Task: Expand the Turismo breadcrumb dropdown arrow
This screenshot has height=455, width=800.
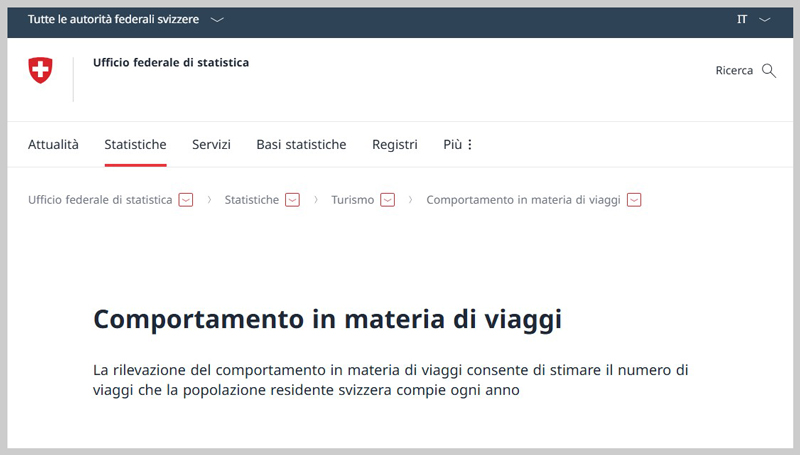Action: tap(387, 200)
